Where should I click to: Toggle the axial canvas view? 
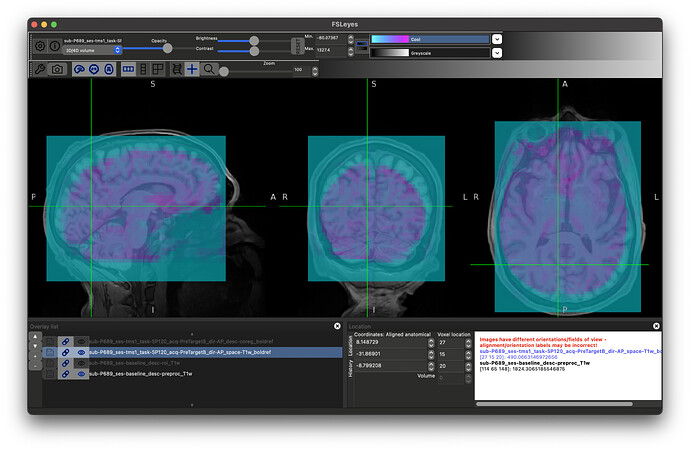tap(107, 69)
